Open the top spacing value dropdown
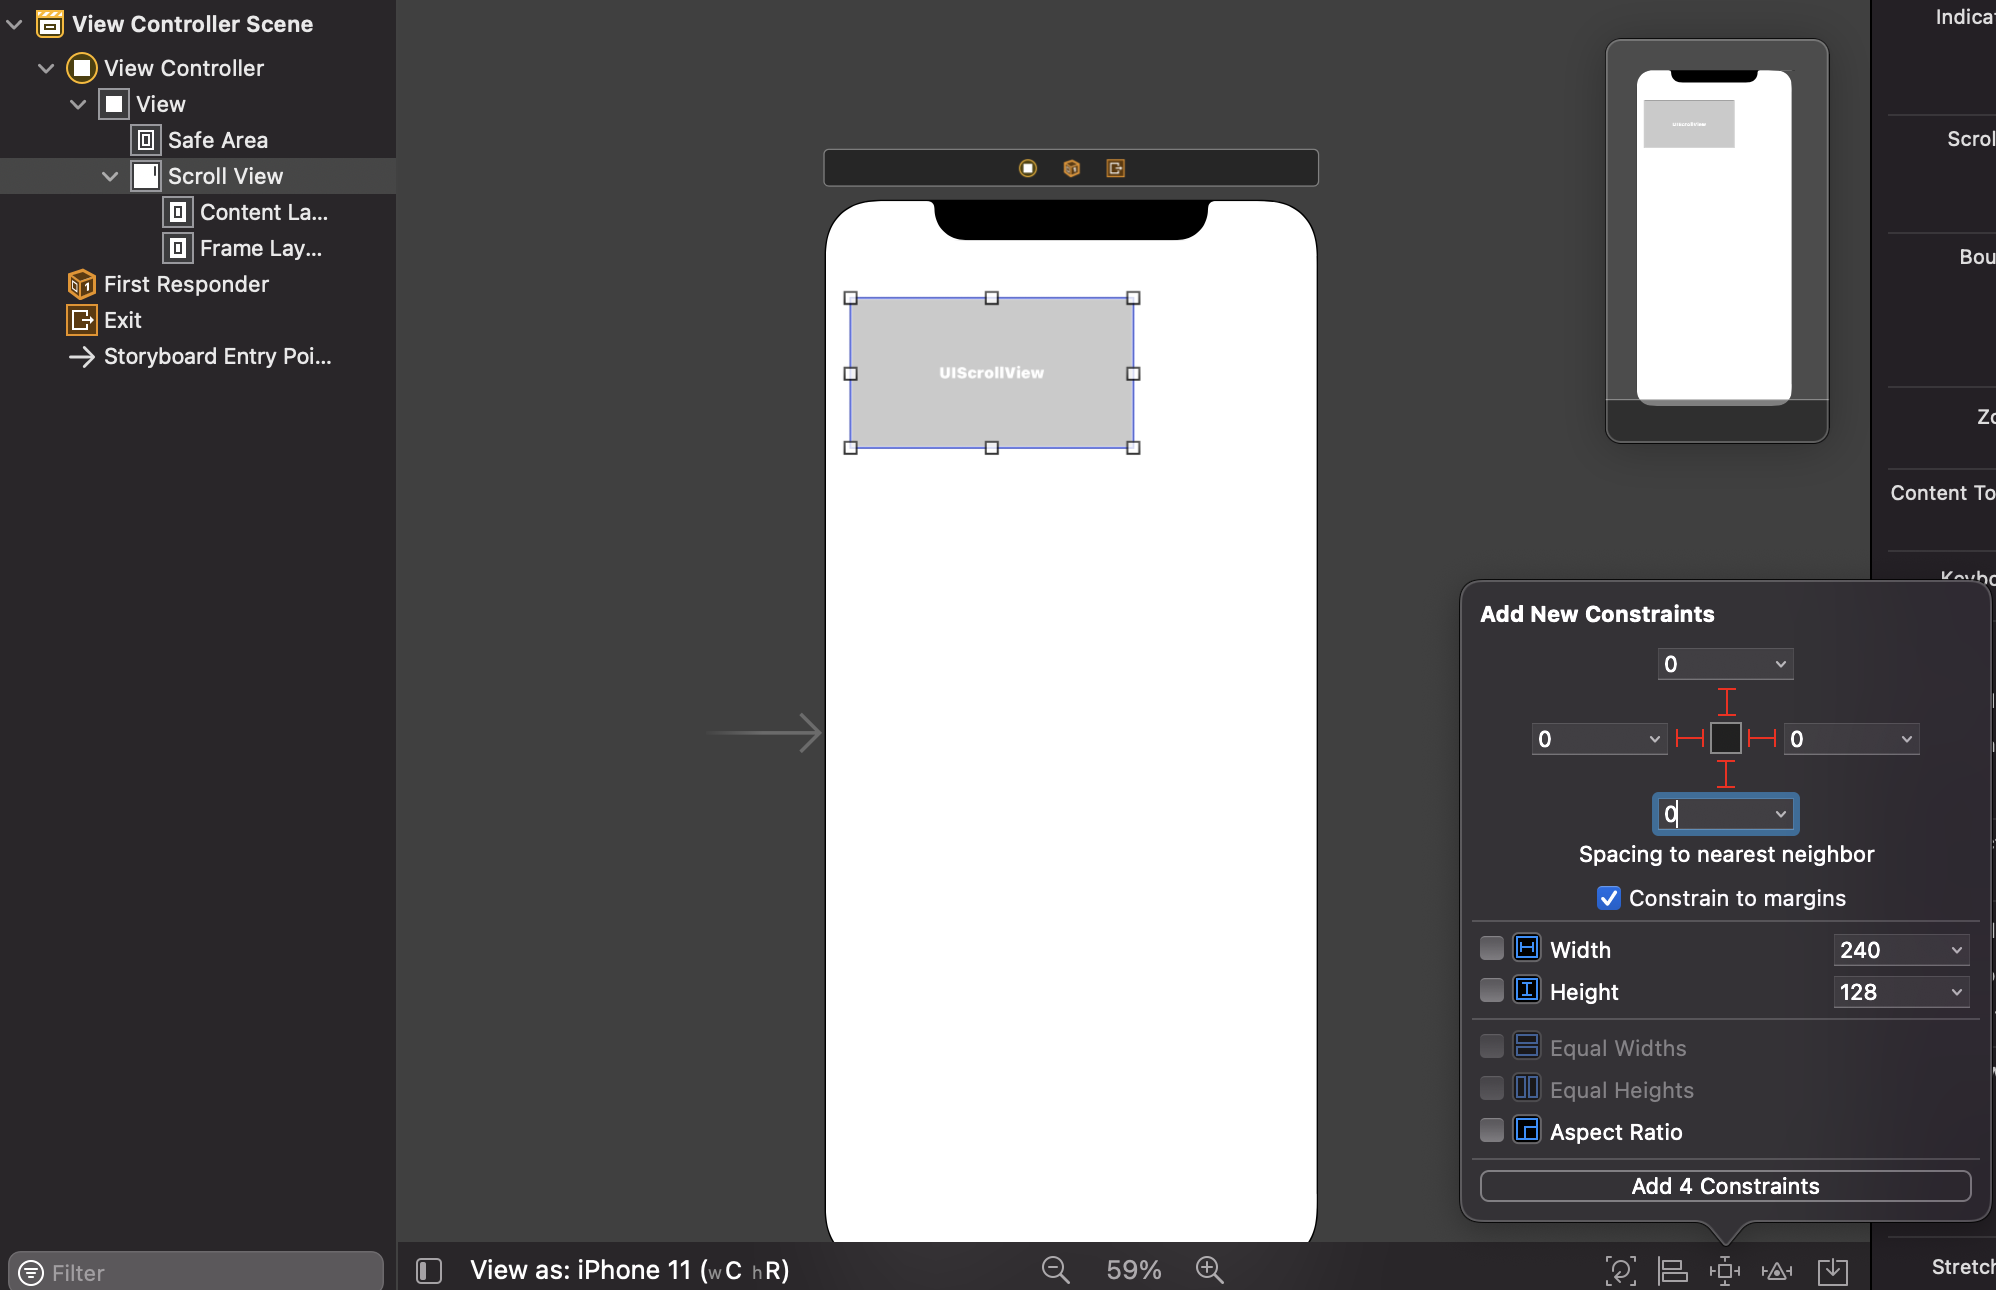 tap(1780, 664)
